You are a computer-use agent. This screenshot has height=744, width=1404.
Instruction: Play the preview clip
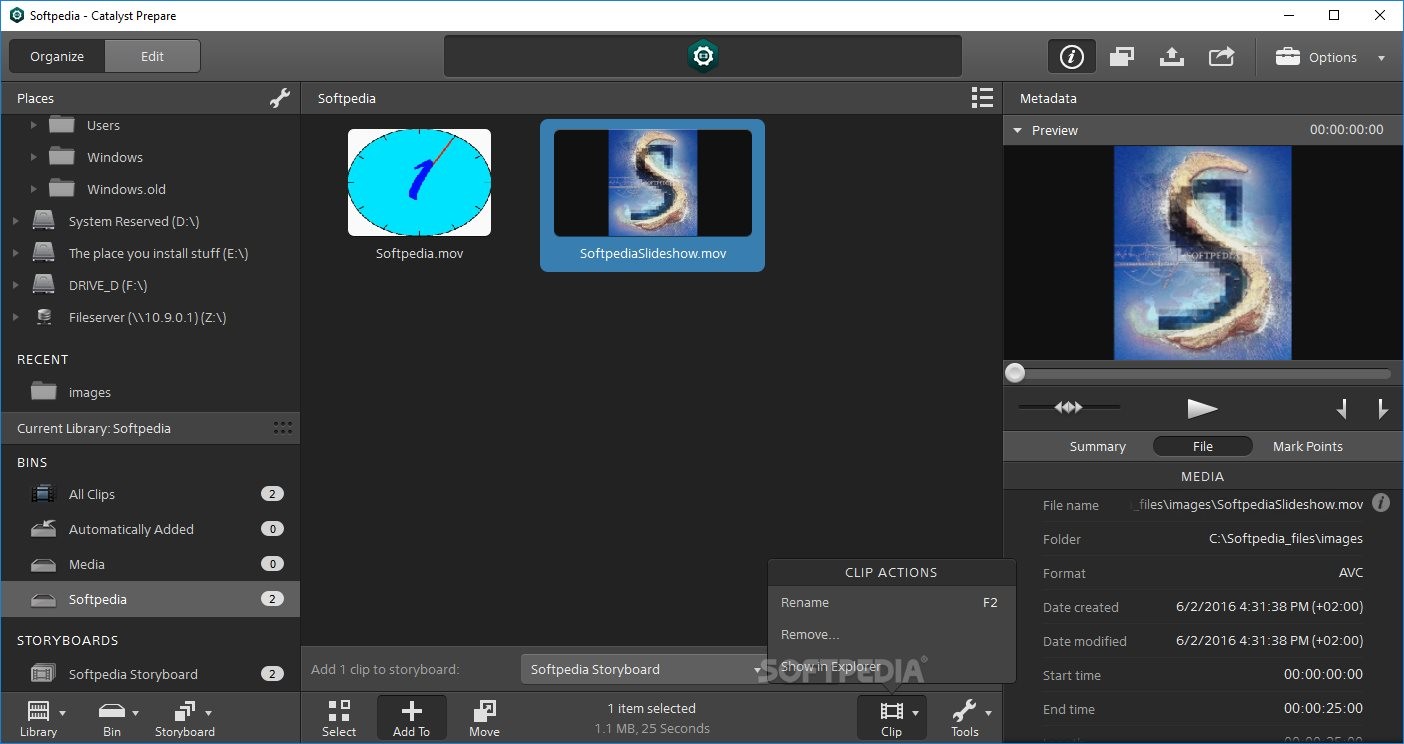click(1202, 408)
